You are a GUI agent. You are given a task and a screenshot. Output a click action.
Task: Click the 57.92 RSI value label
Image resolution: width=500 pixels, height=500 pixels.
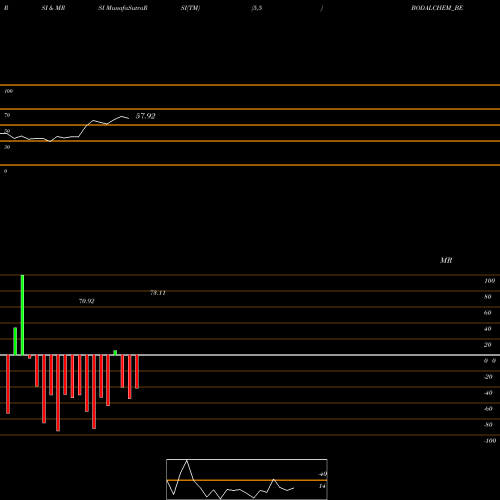145,116
